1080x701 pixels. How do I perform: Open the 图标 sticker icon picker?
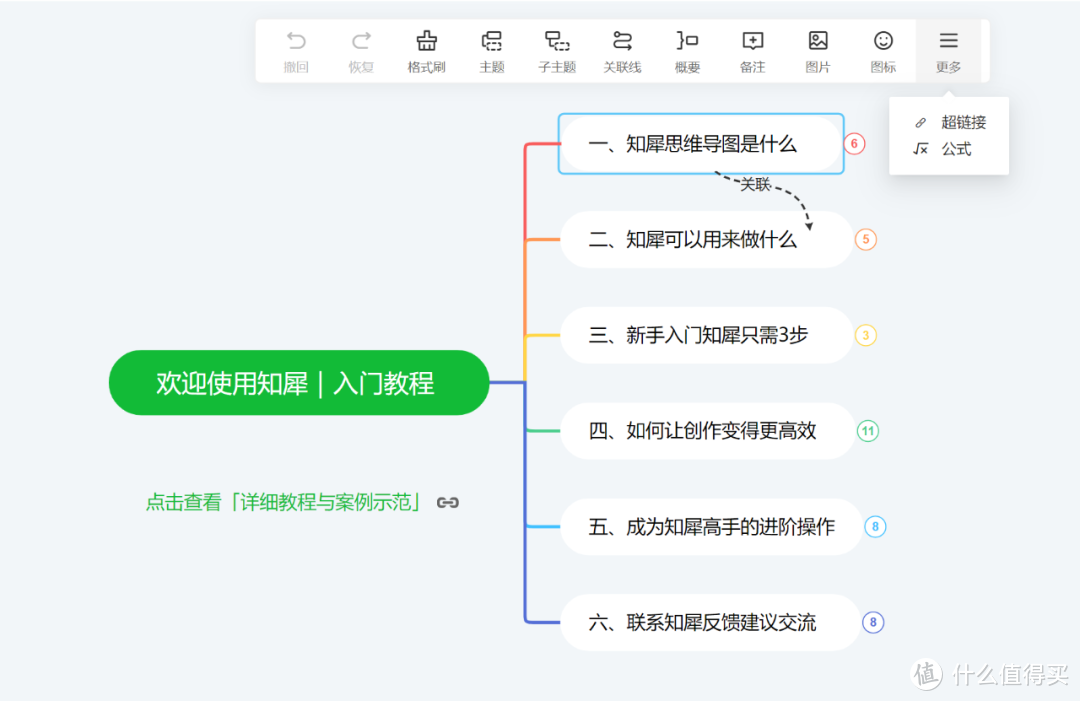[x=883, y=50]
